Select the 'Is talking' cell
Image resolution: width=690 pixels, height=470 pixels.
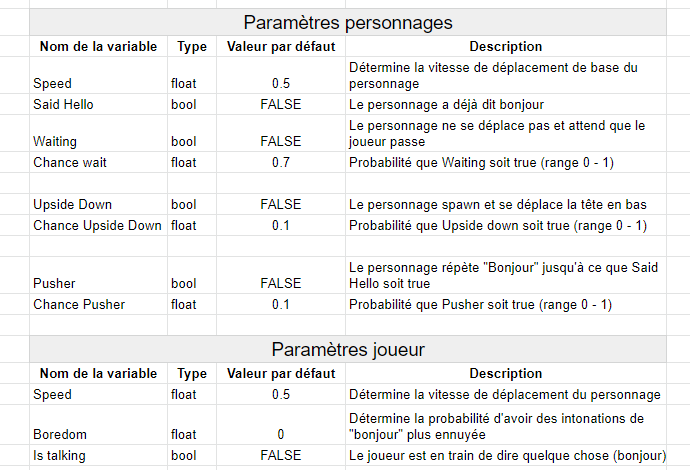(x=99, y=455)
